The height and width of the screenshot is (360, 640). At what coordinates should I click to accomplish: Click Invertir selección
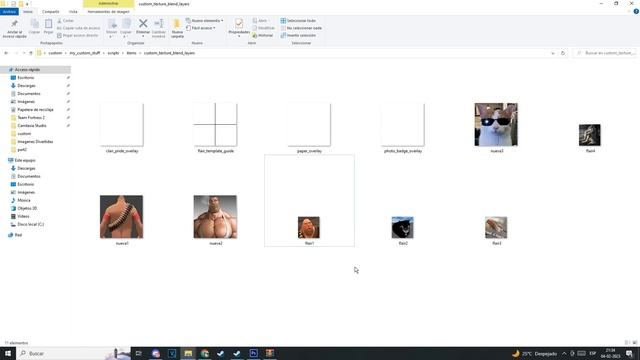click(x=298, y=36)
